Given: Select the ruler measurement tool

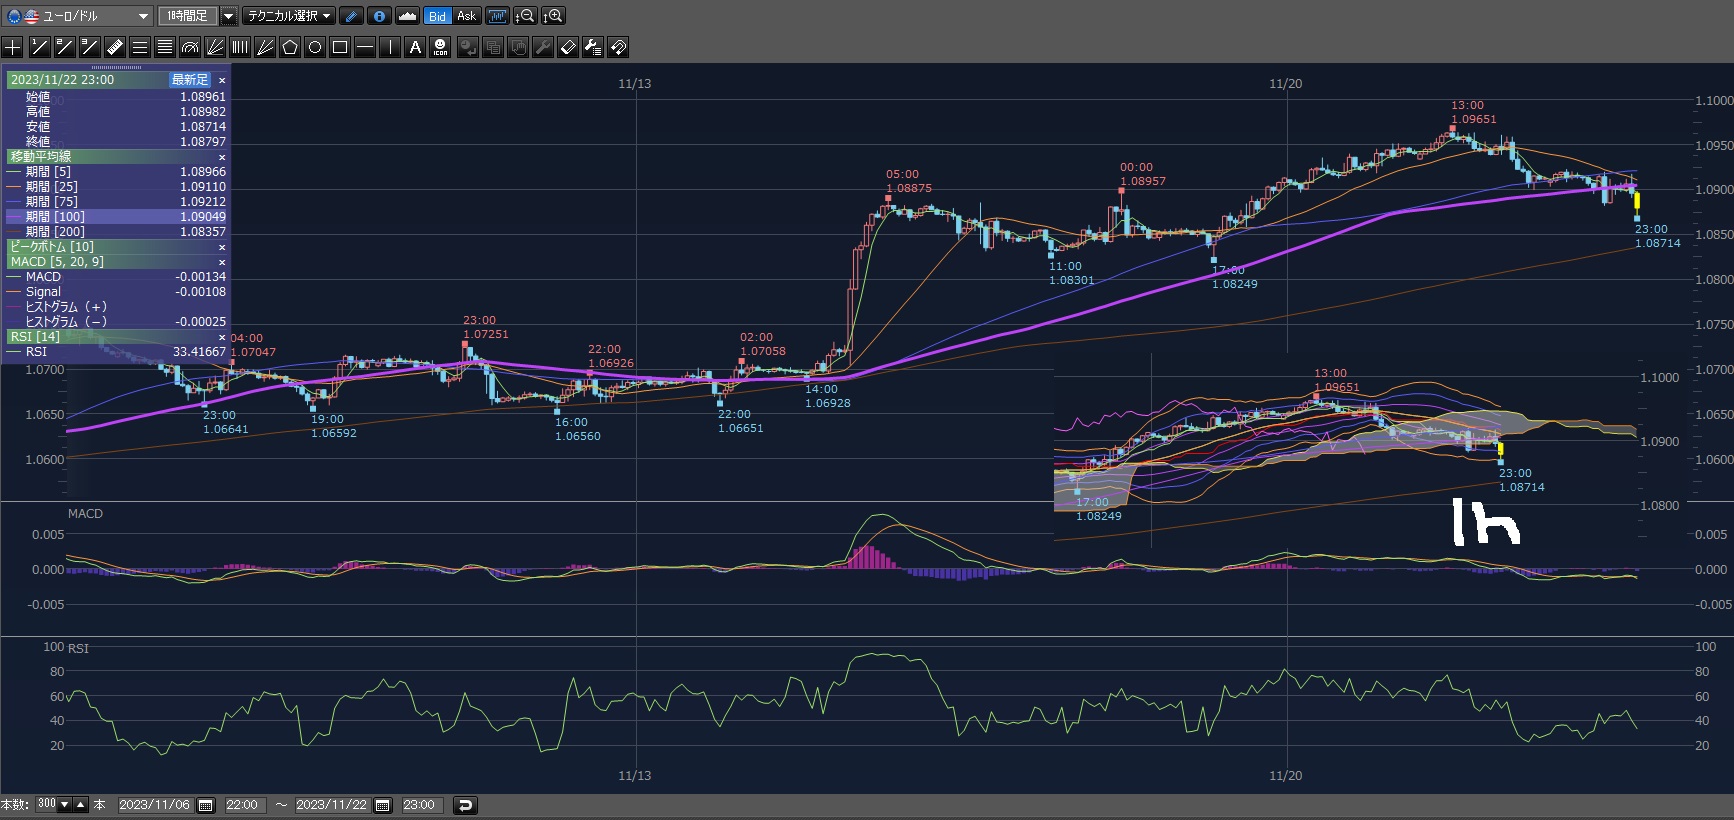Looking at the screenshot, I should pos(114,47).
